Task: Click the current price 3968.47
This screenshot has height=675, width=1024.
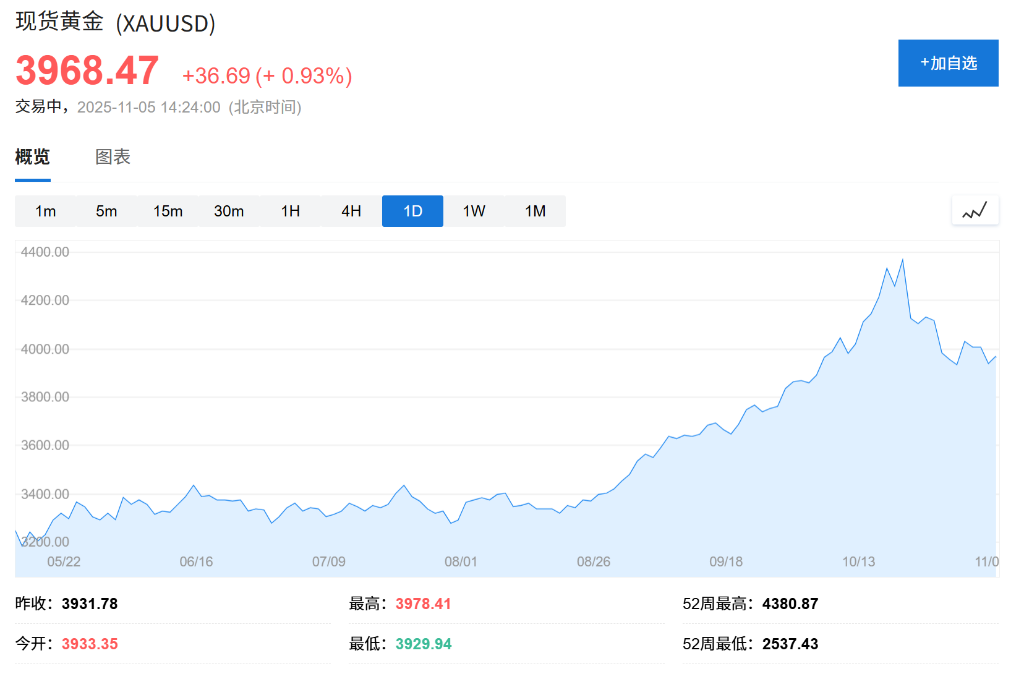Action: (x=85, y=71)
